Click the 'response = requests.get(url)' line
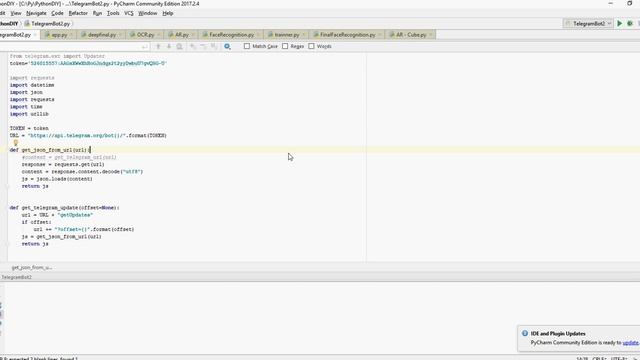 [x=63, y=164]
